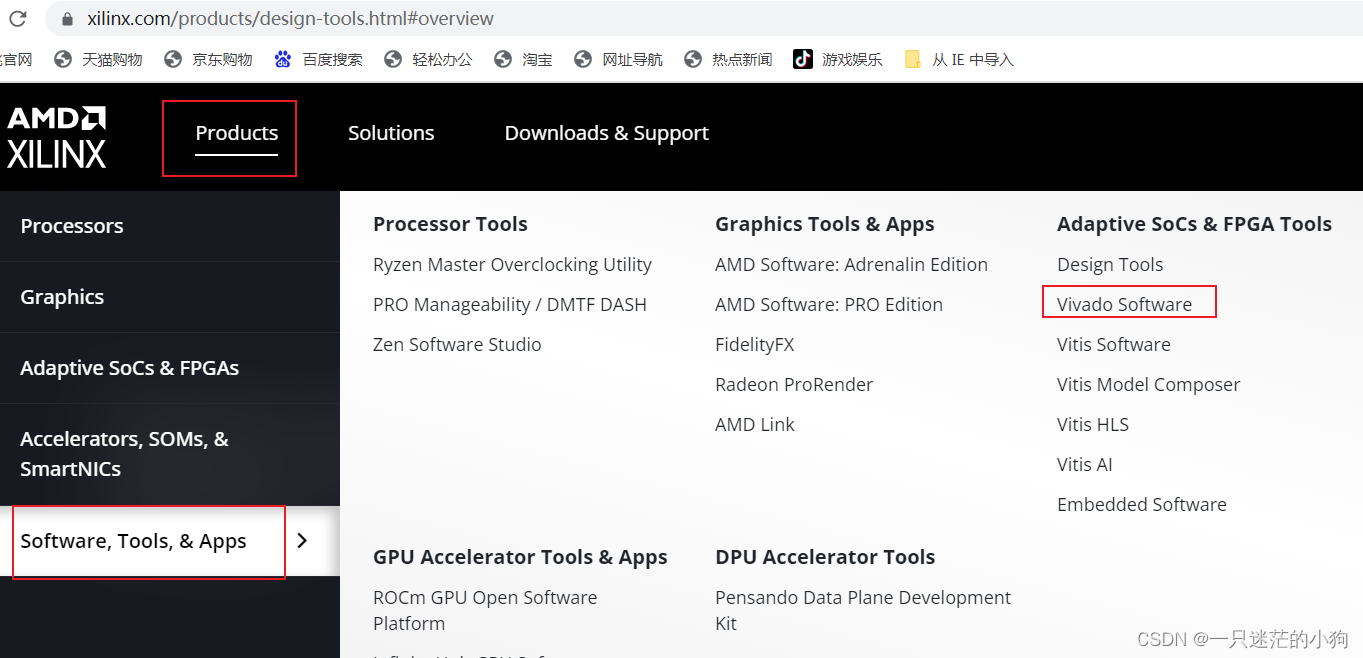Click GPU Accelerator Tools & Apps heading
Image resolution: width=1363 pixels, height=658 pixels.
coord(520,557)
